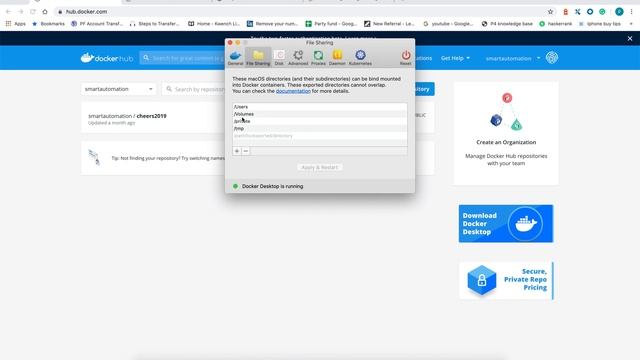Click the Search by repository field
Image resolution: width=640 pixels, height=360 pixels.
tap(194, 89)
